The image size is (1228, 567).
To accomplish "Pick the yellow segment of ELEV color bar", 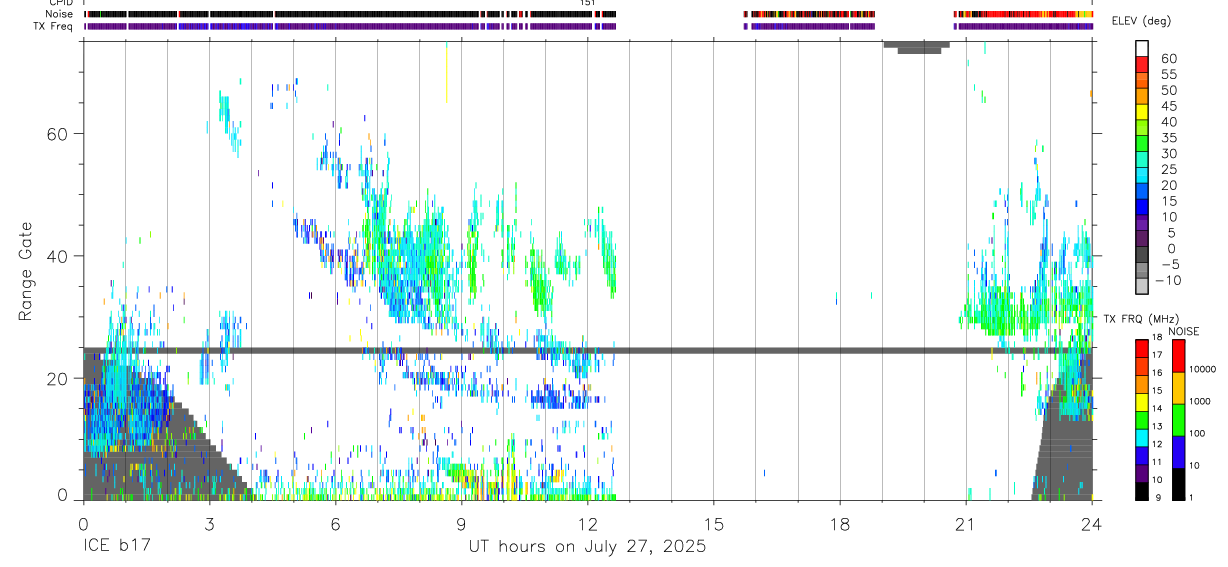I will coord(1142,113).
